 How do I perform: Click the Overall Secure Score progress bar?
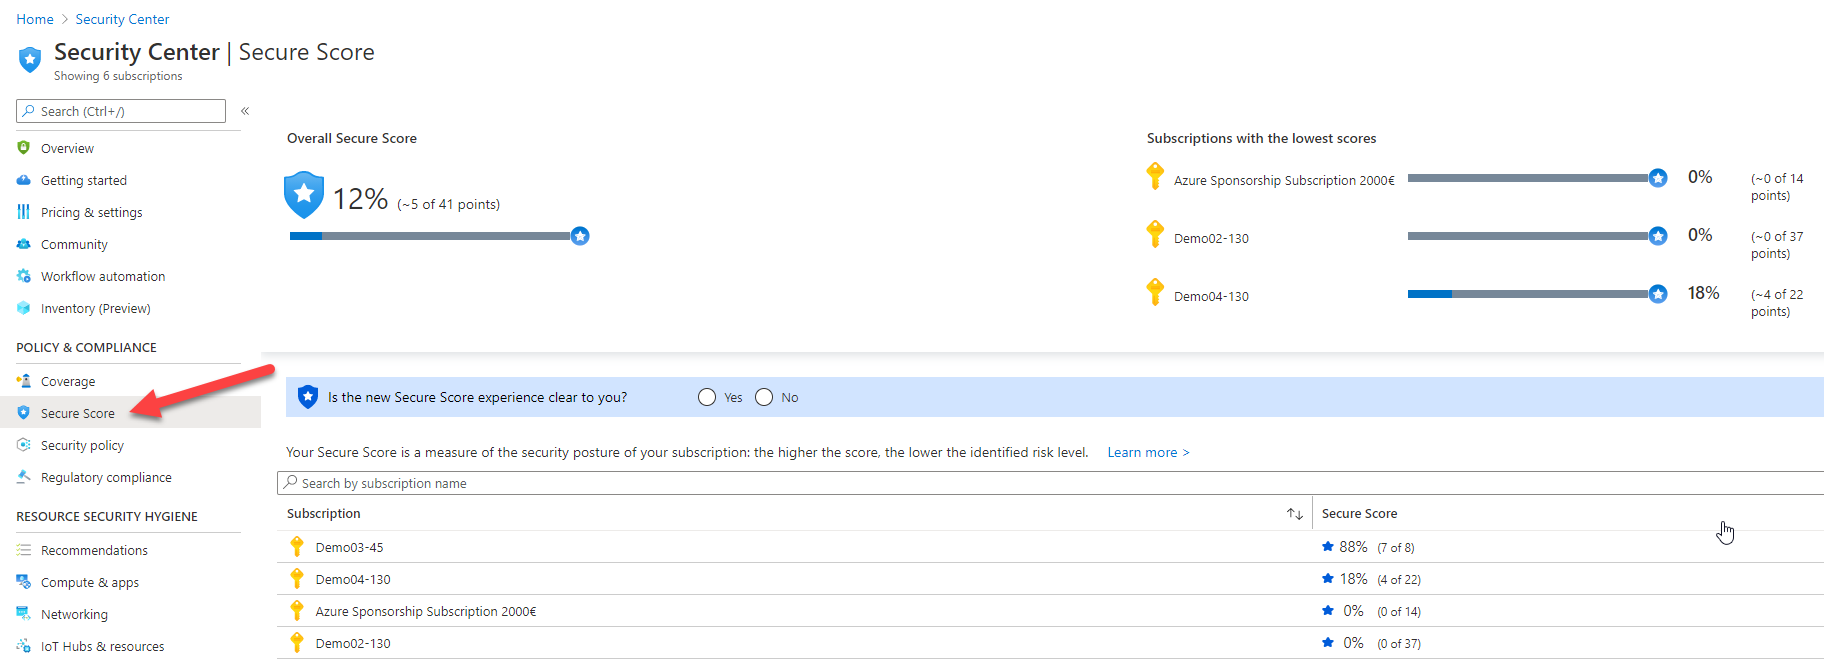click(x=439, y=236)
